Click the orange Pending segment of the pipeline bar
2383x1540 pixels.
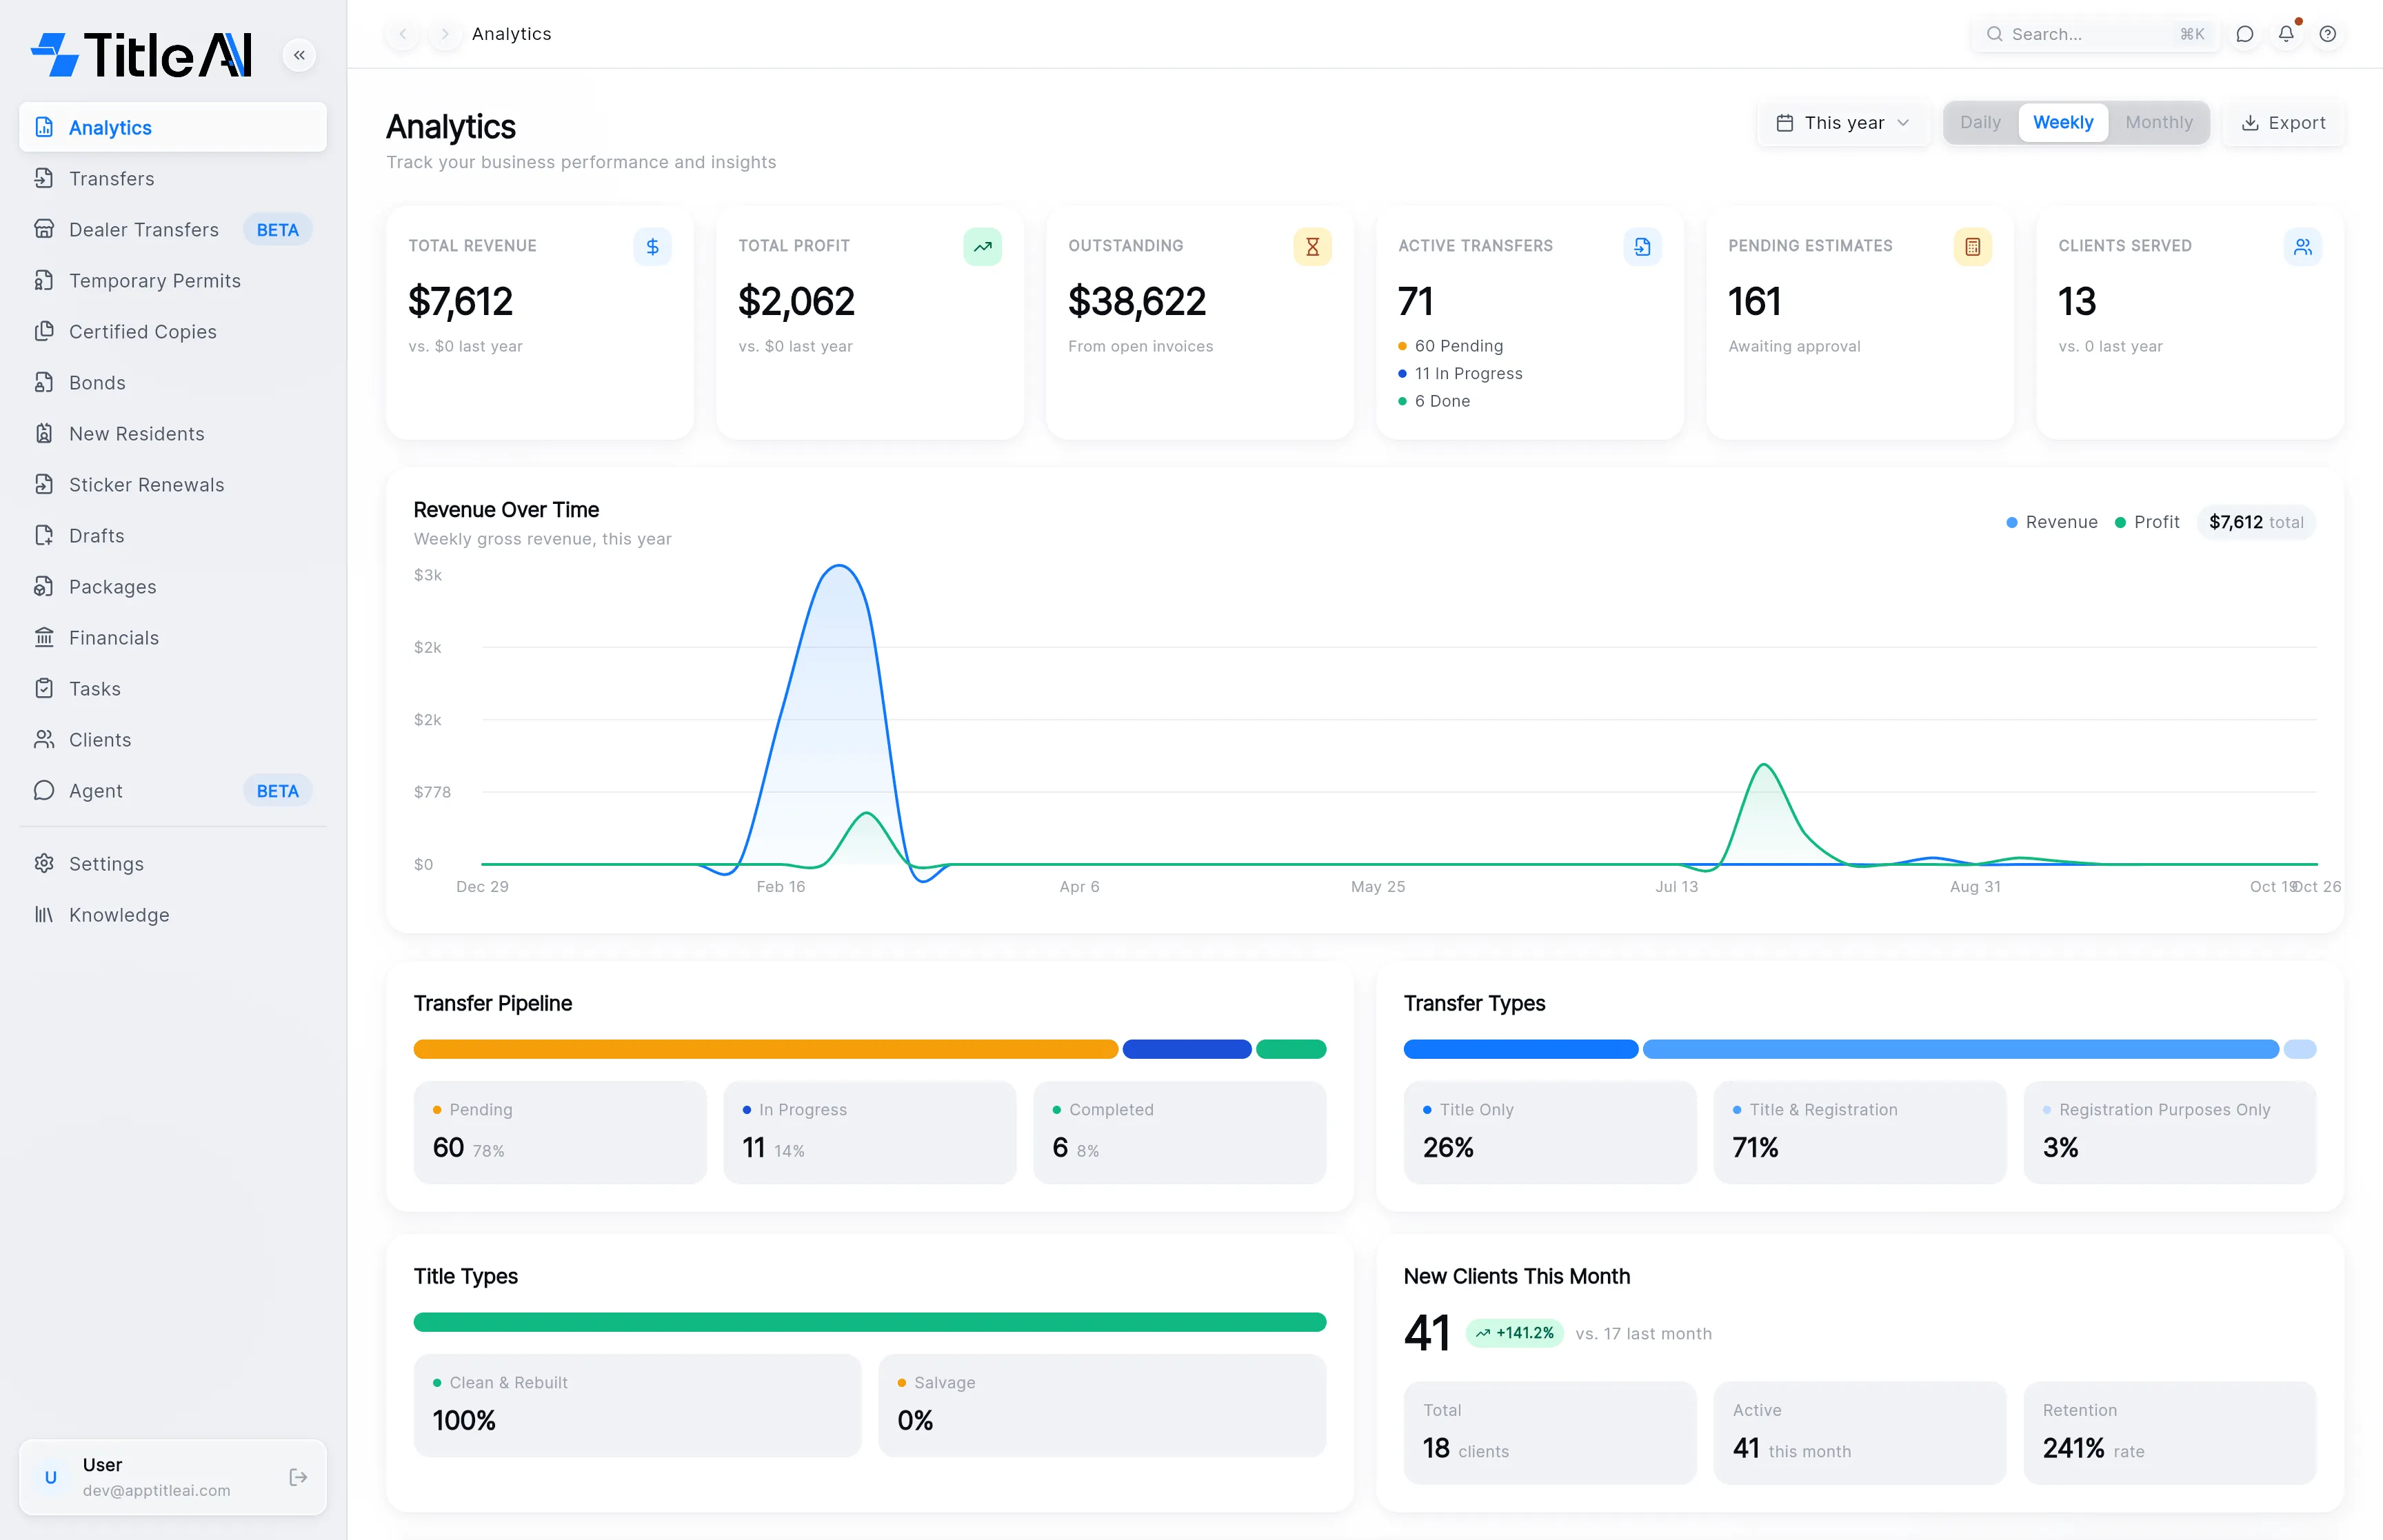(x=766, y=1049)
